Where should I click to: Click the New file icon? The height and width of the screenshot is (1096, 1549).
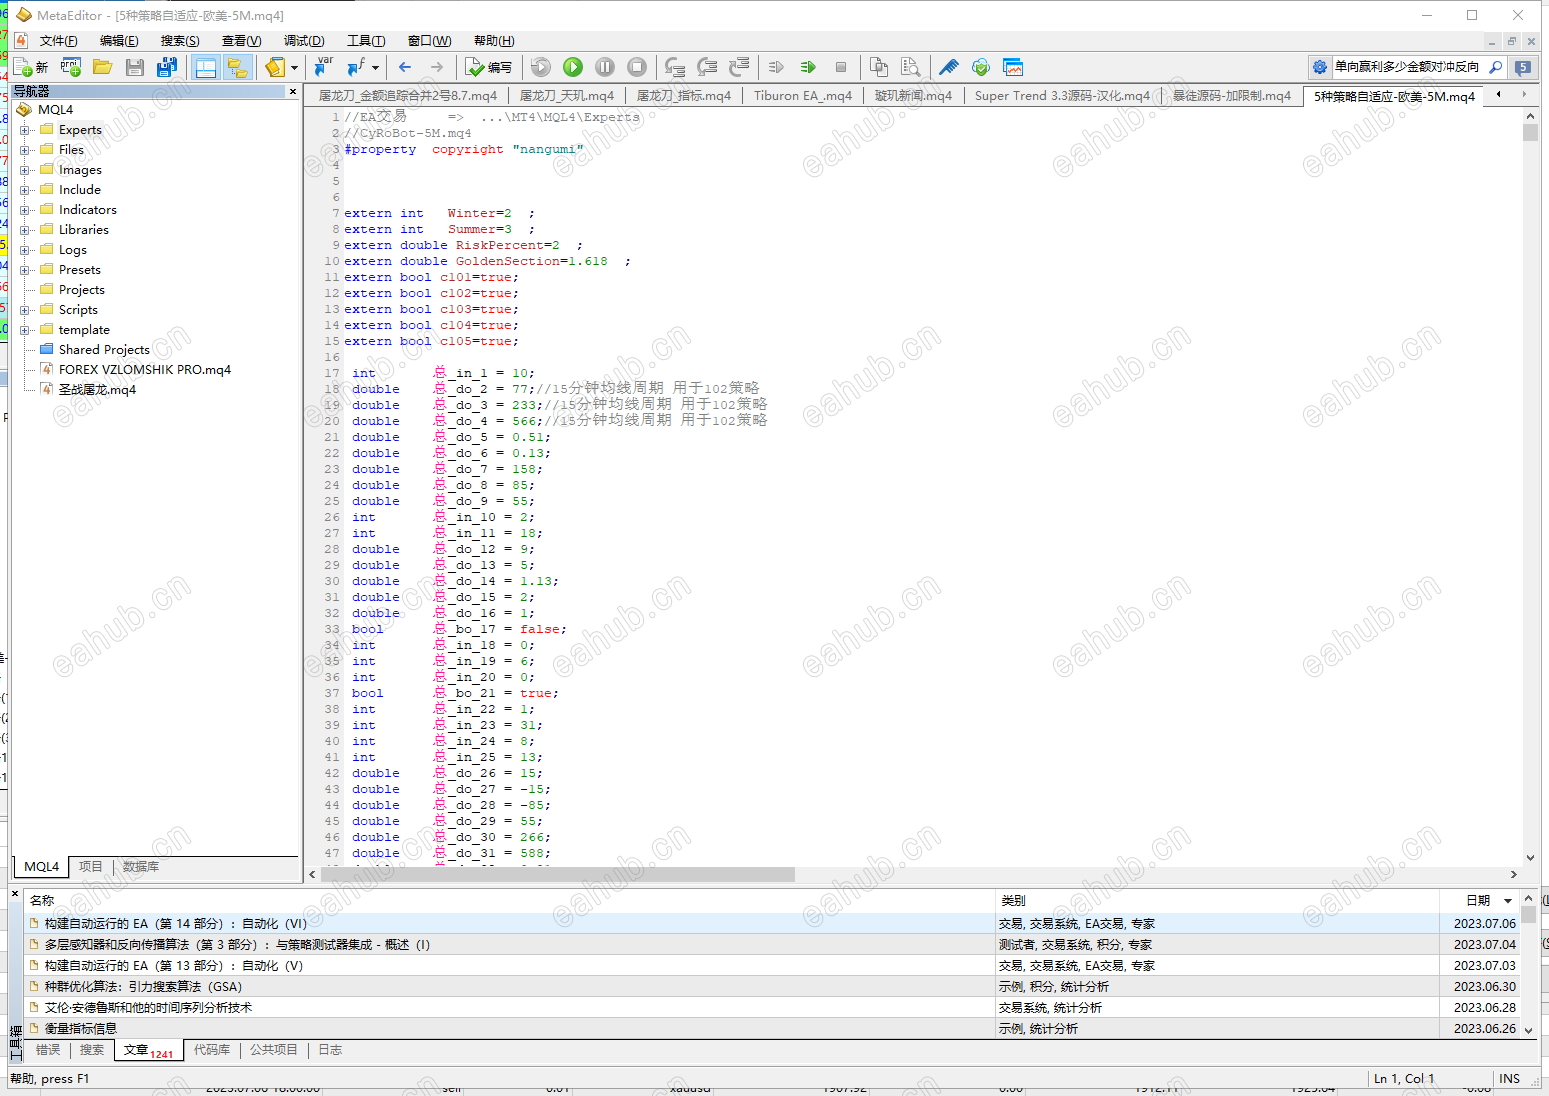tap(30, 67)
